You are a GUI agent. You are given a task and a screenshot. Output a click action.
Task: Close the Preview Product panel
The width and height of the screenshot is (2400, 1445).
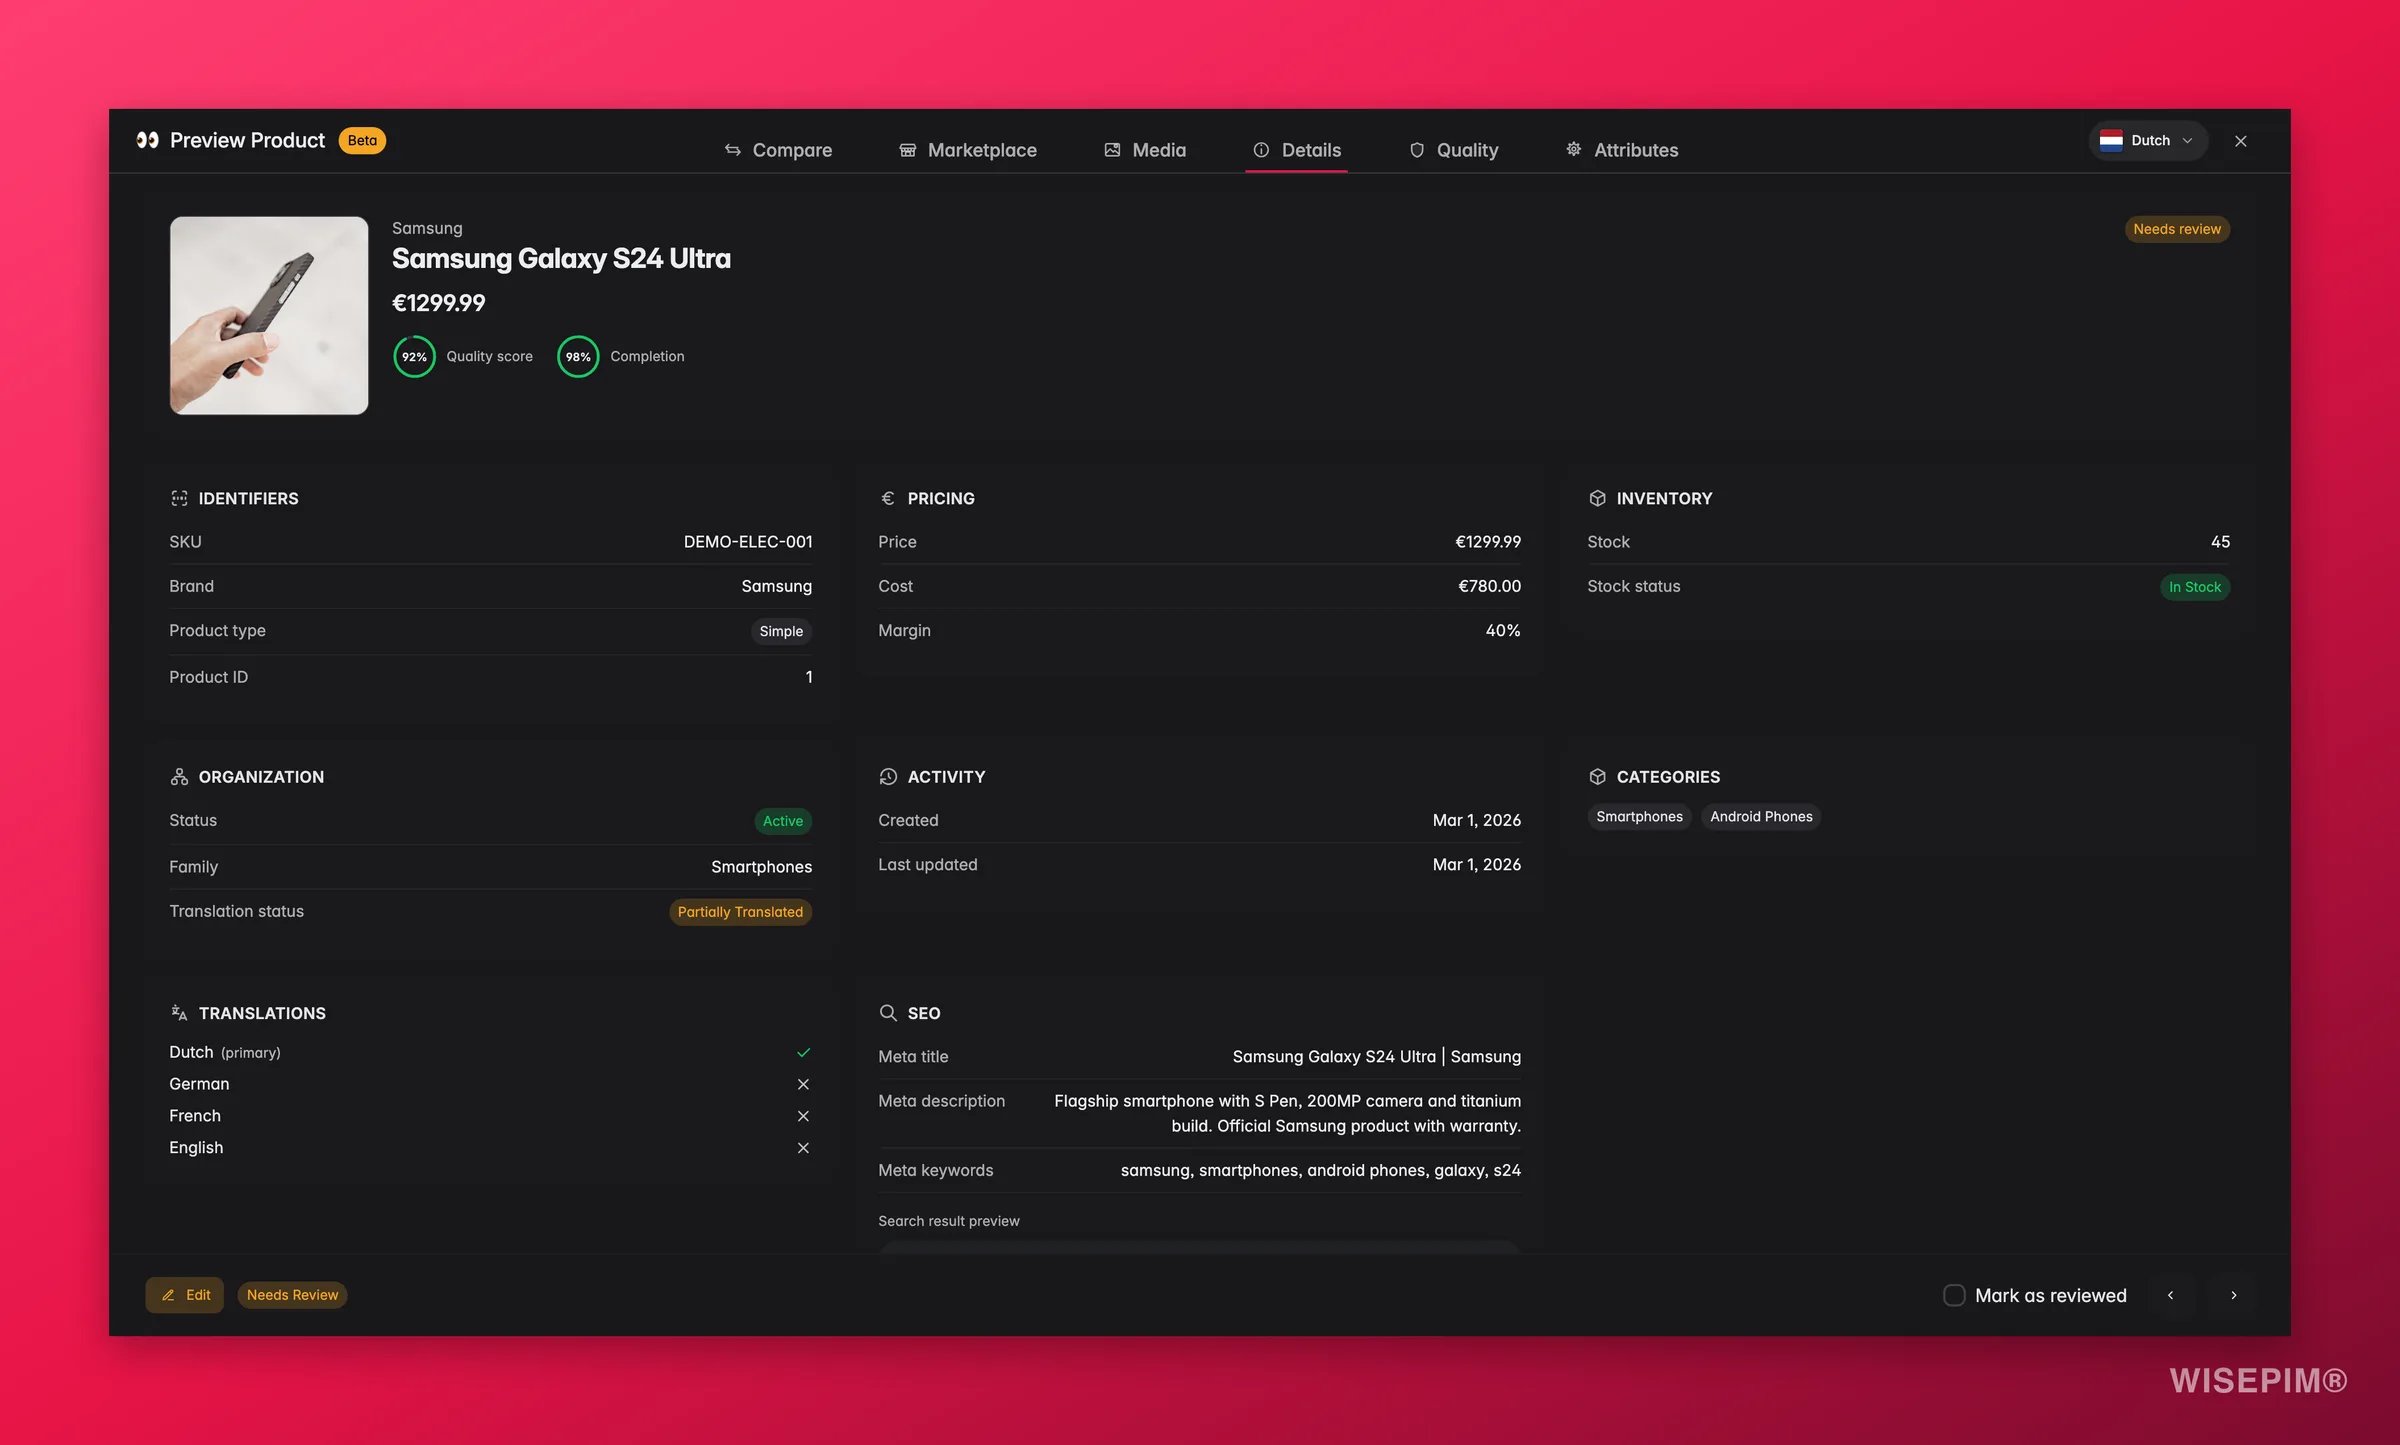click(x=2241, y=141)
